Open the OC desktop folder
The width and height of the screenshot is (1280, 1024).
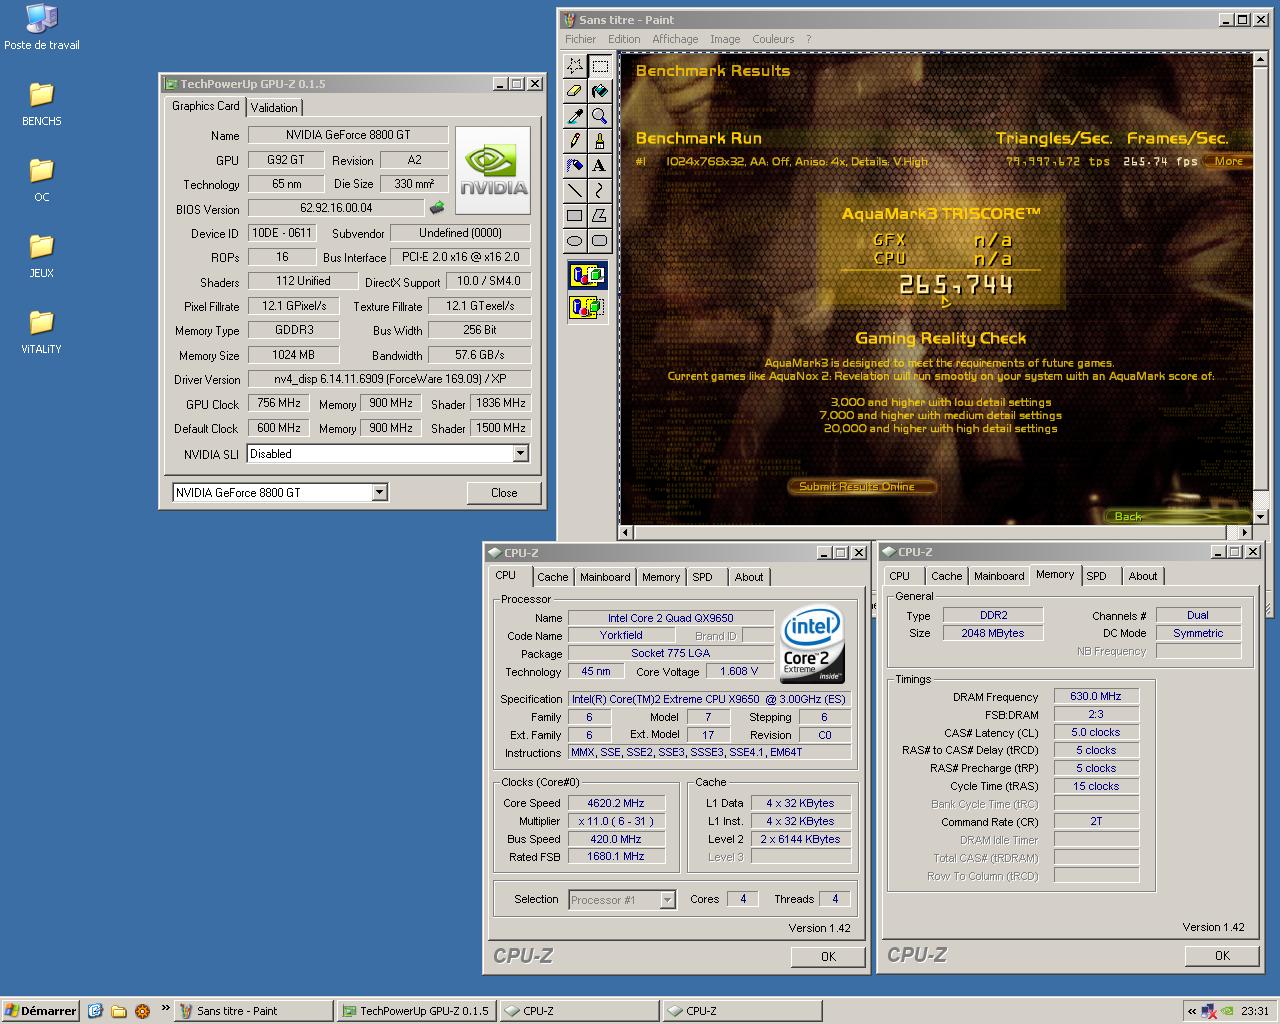tap(41, 179)
